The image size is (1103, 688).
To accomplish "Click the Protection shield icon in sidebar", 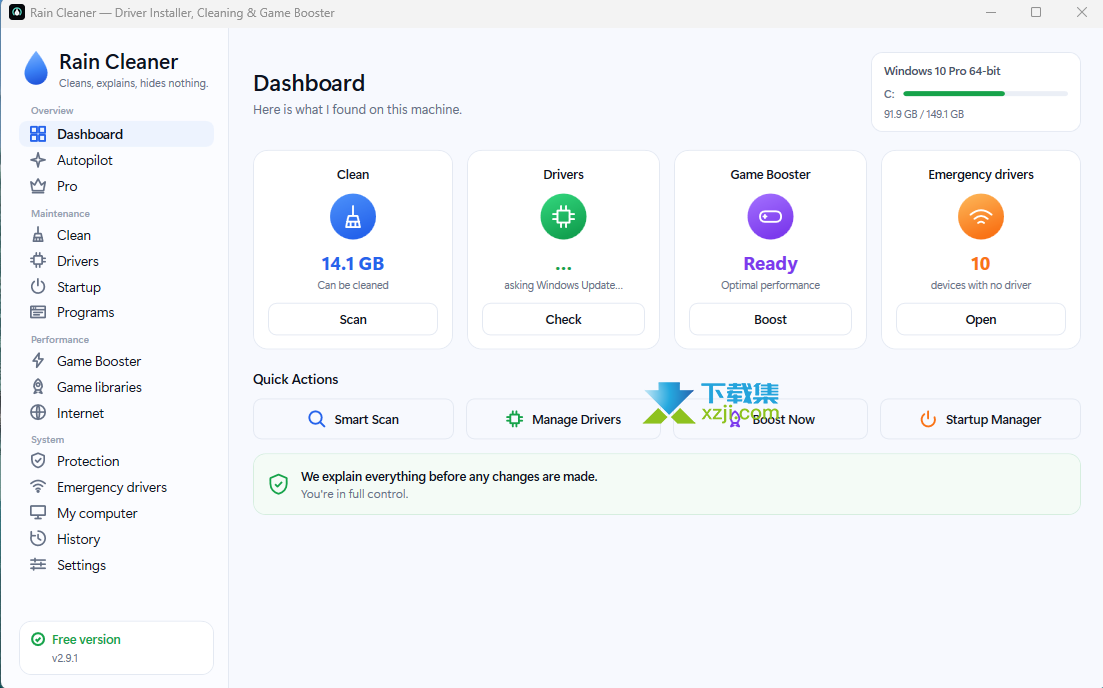I will click(38, 461).
